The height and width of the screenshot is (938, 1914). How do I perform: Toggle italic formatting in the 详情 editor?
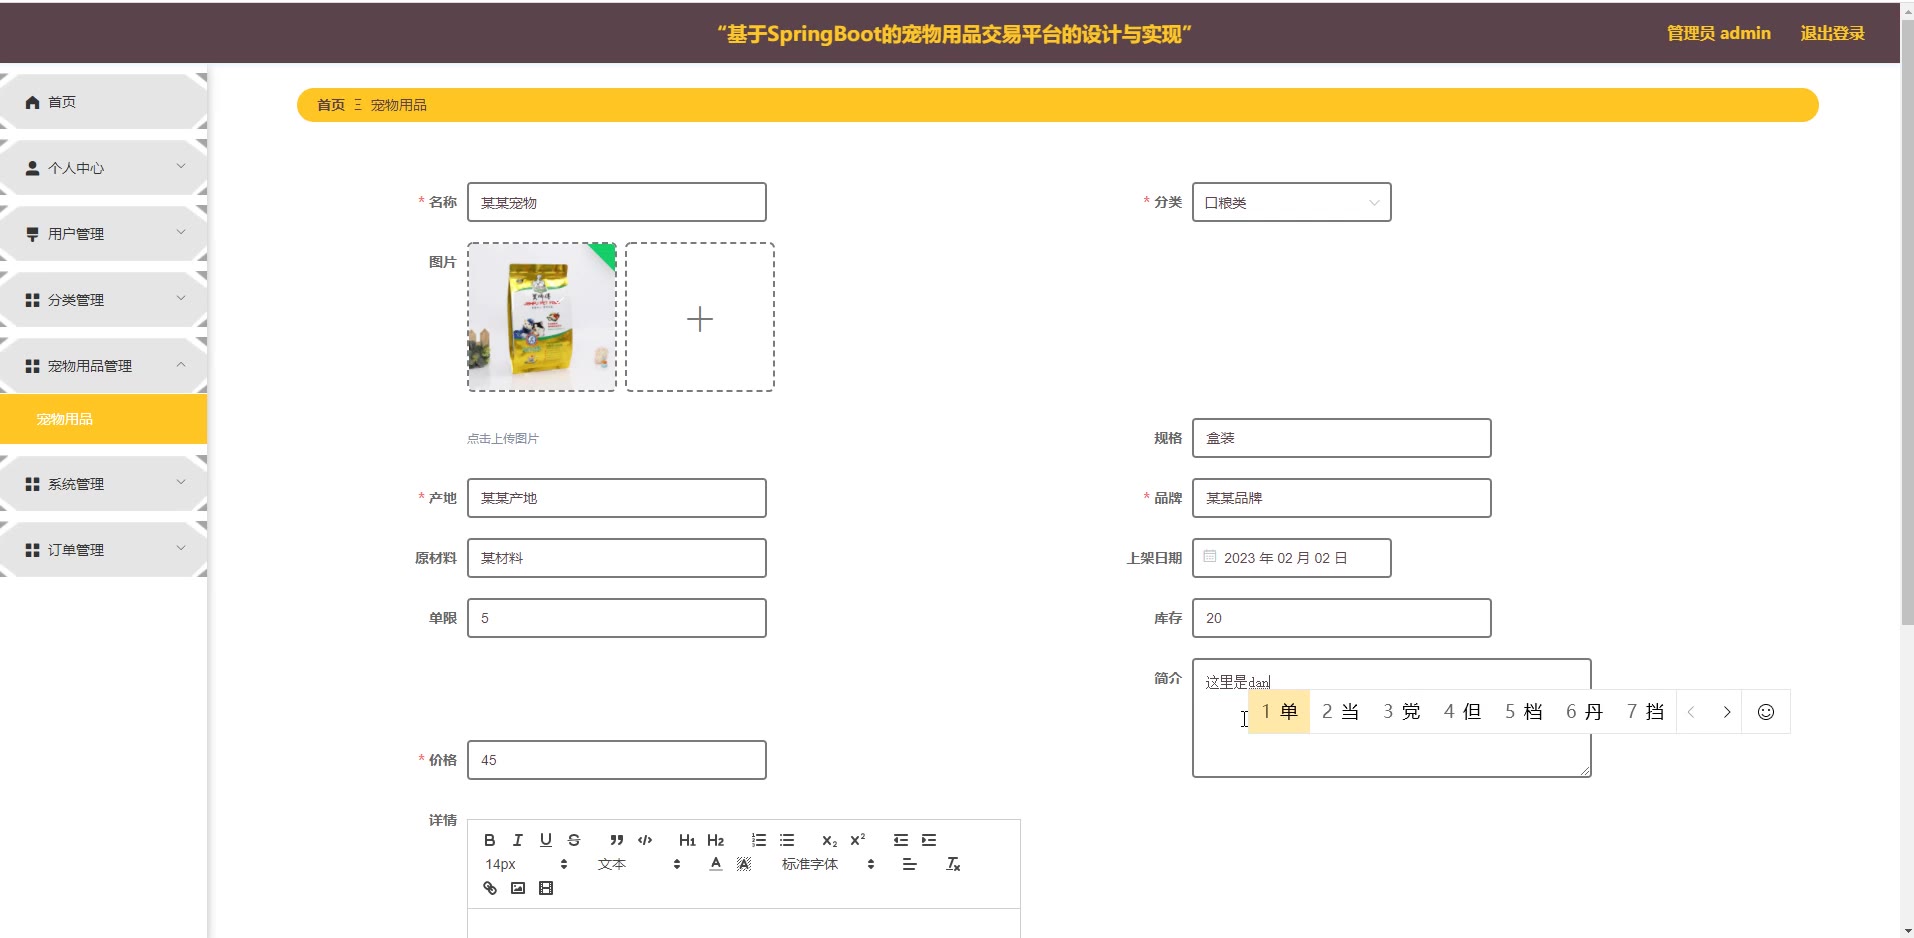[x=518, y=840]
